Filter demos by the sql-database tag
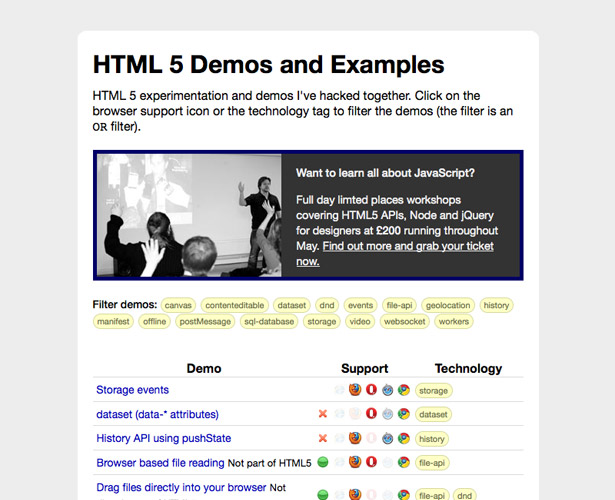Image resolution: width=615 pixels, height=500 pixels. pyautogui.click(x=269, y=321)
